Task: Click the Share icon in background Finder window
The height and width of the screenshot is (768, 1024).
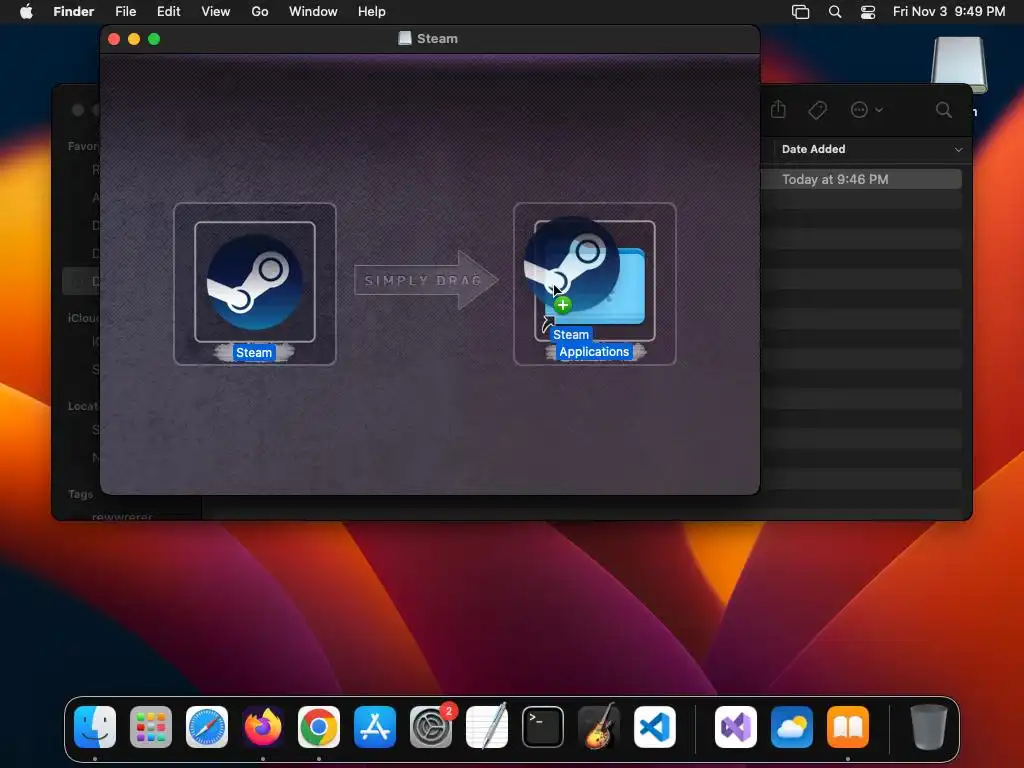Action: [x=778, y=110]
